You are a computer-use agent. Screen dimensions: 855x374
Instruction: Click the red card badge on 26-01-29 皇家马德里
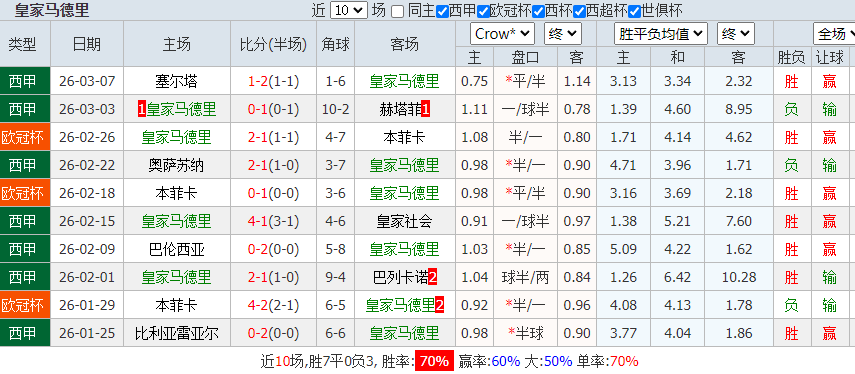[x=439, y=305]
